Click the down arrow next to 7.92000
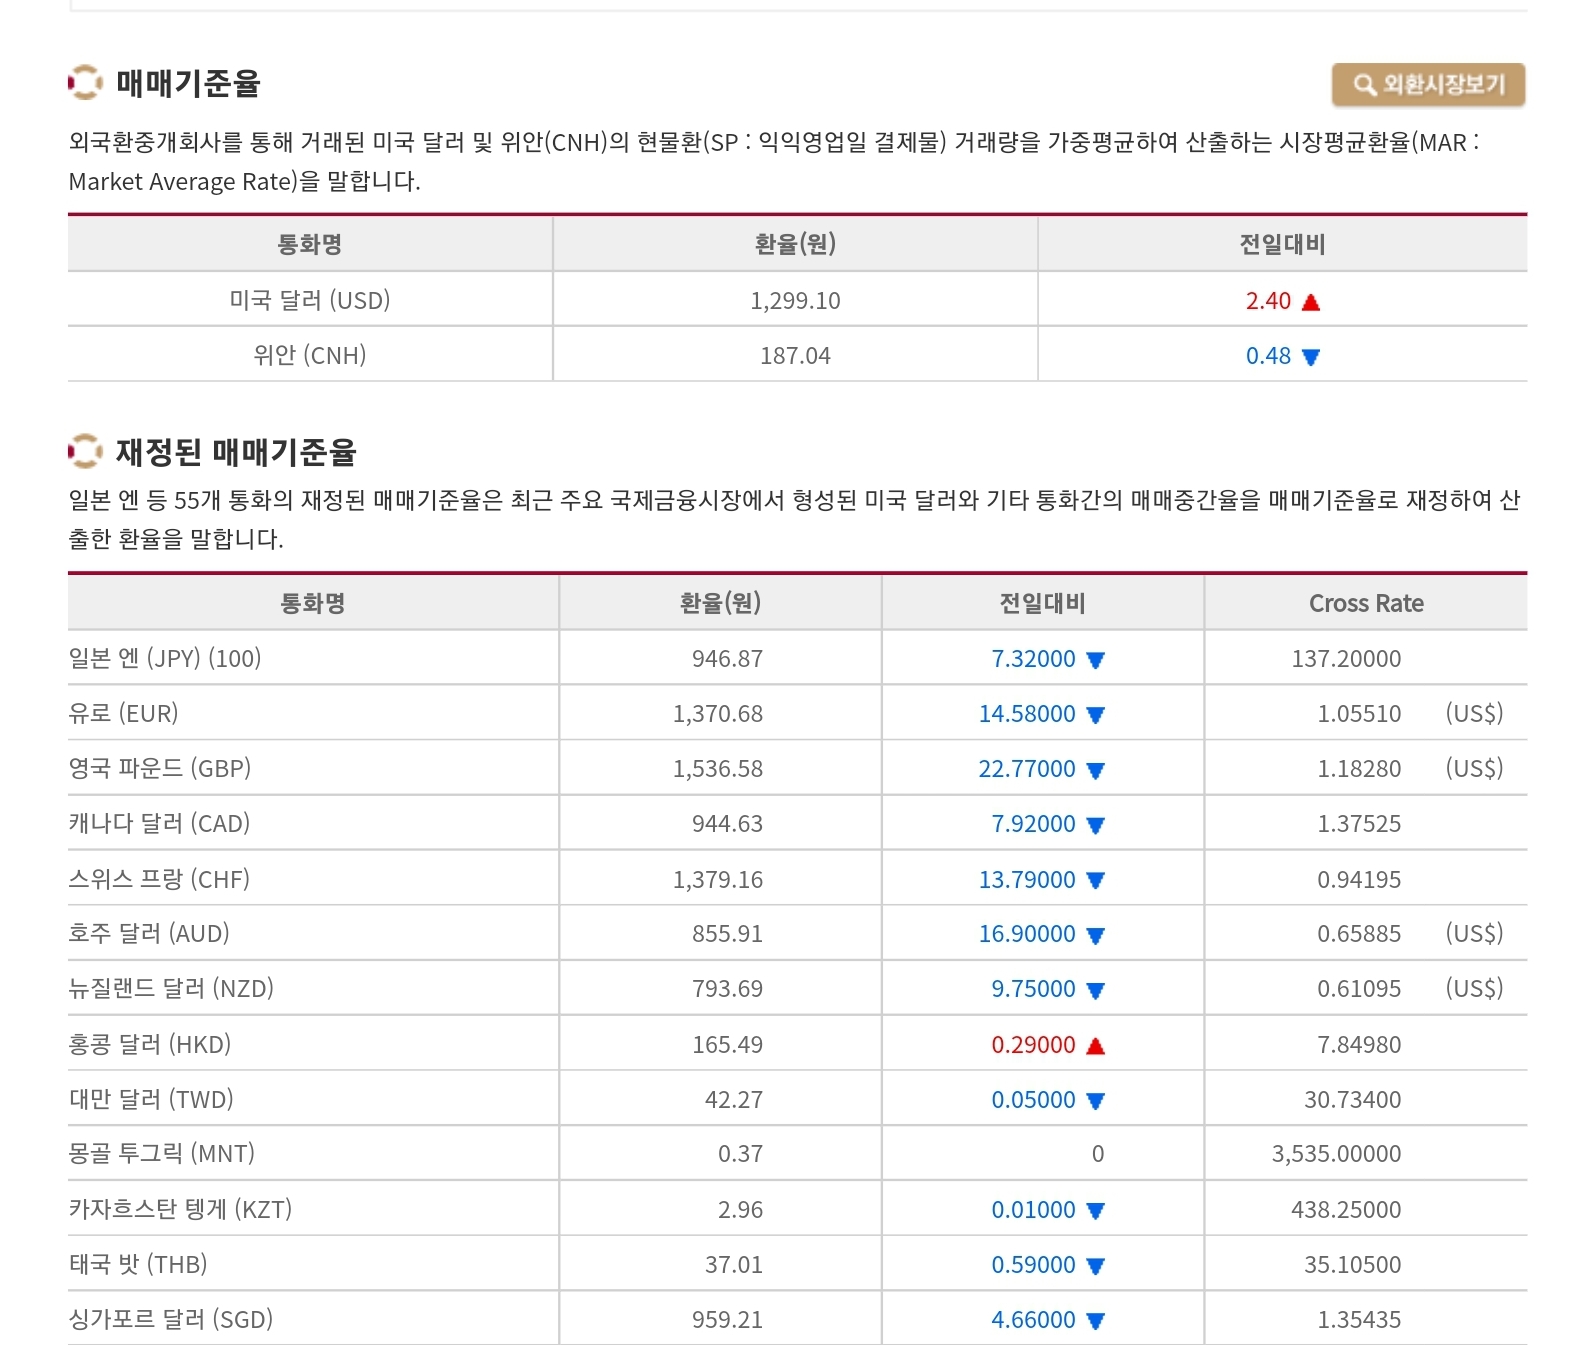Screen dimensions: 1578x1345 tap(1095, 825)
